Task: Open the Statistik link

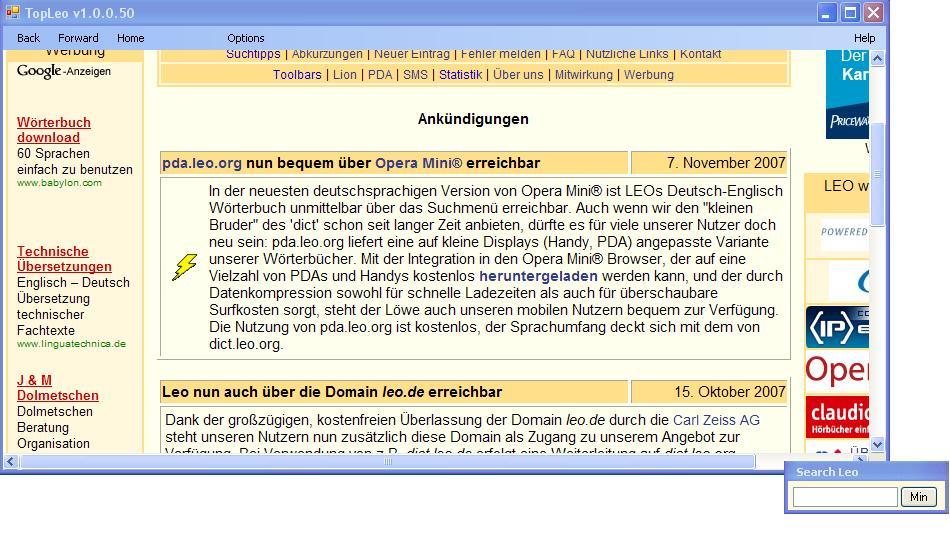Action: pos(460,75)
